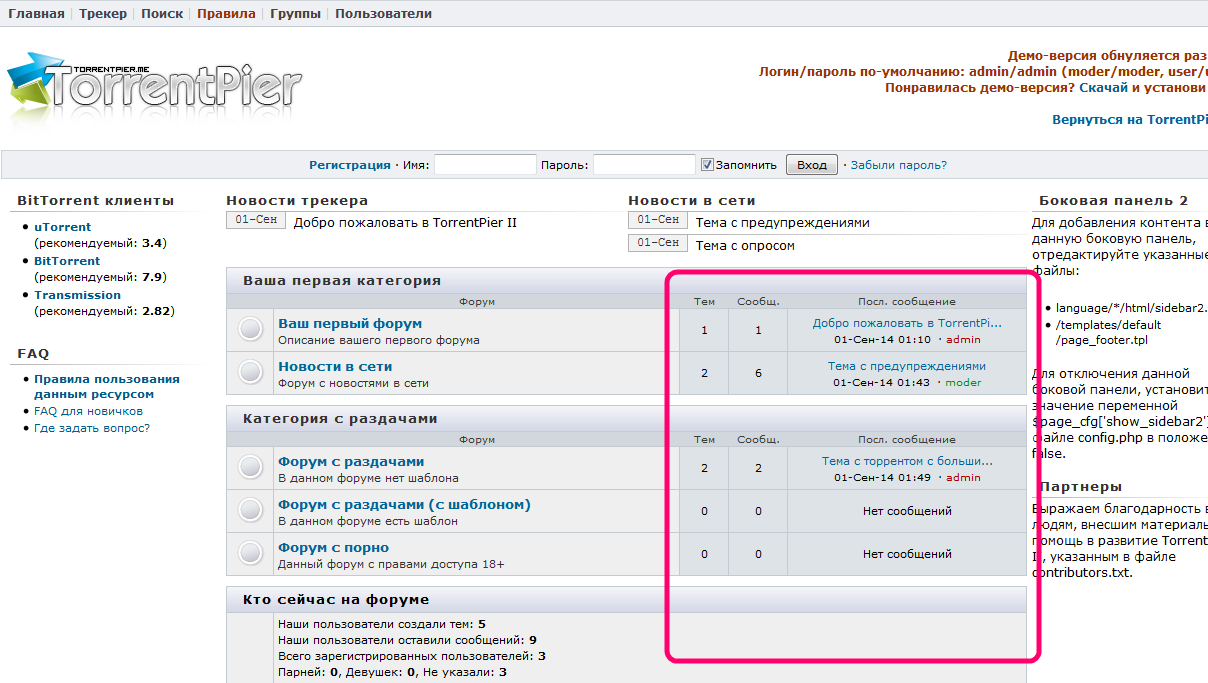The image size is (1208, 683).
Task: Click status icon beside Форум с порно
Action: click(x=251, y=553)
